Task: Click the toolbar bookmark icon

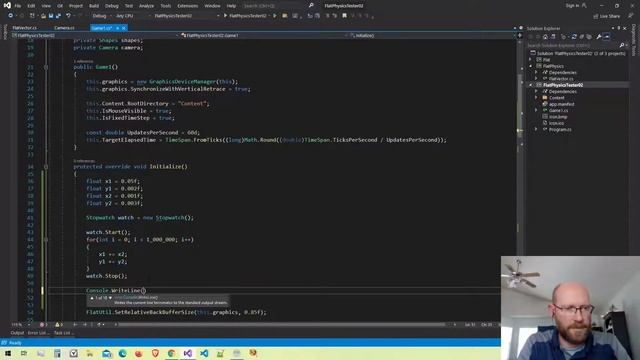Action: [344, 16]
